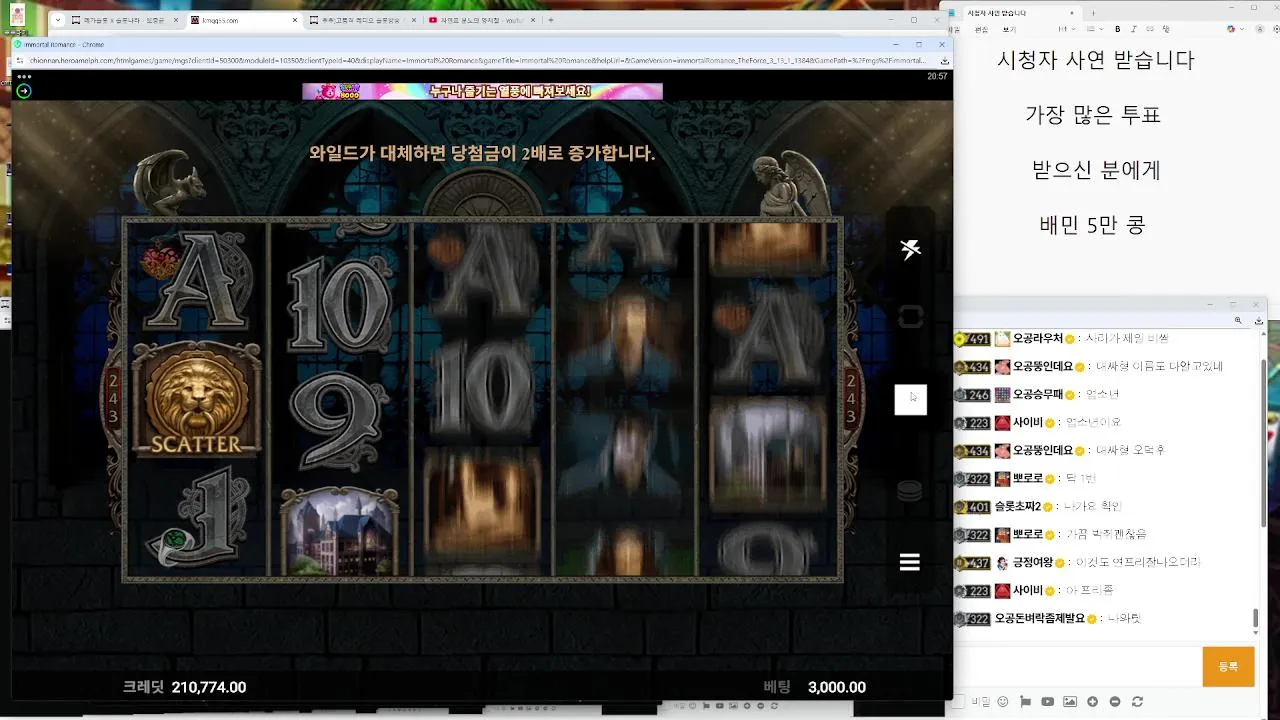Click the green arrow circle icon

(x=24, y=91)
